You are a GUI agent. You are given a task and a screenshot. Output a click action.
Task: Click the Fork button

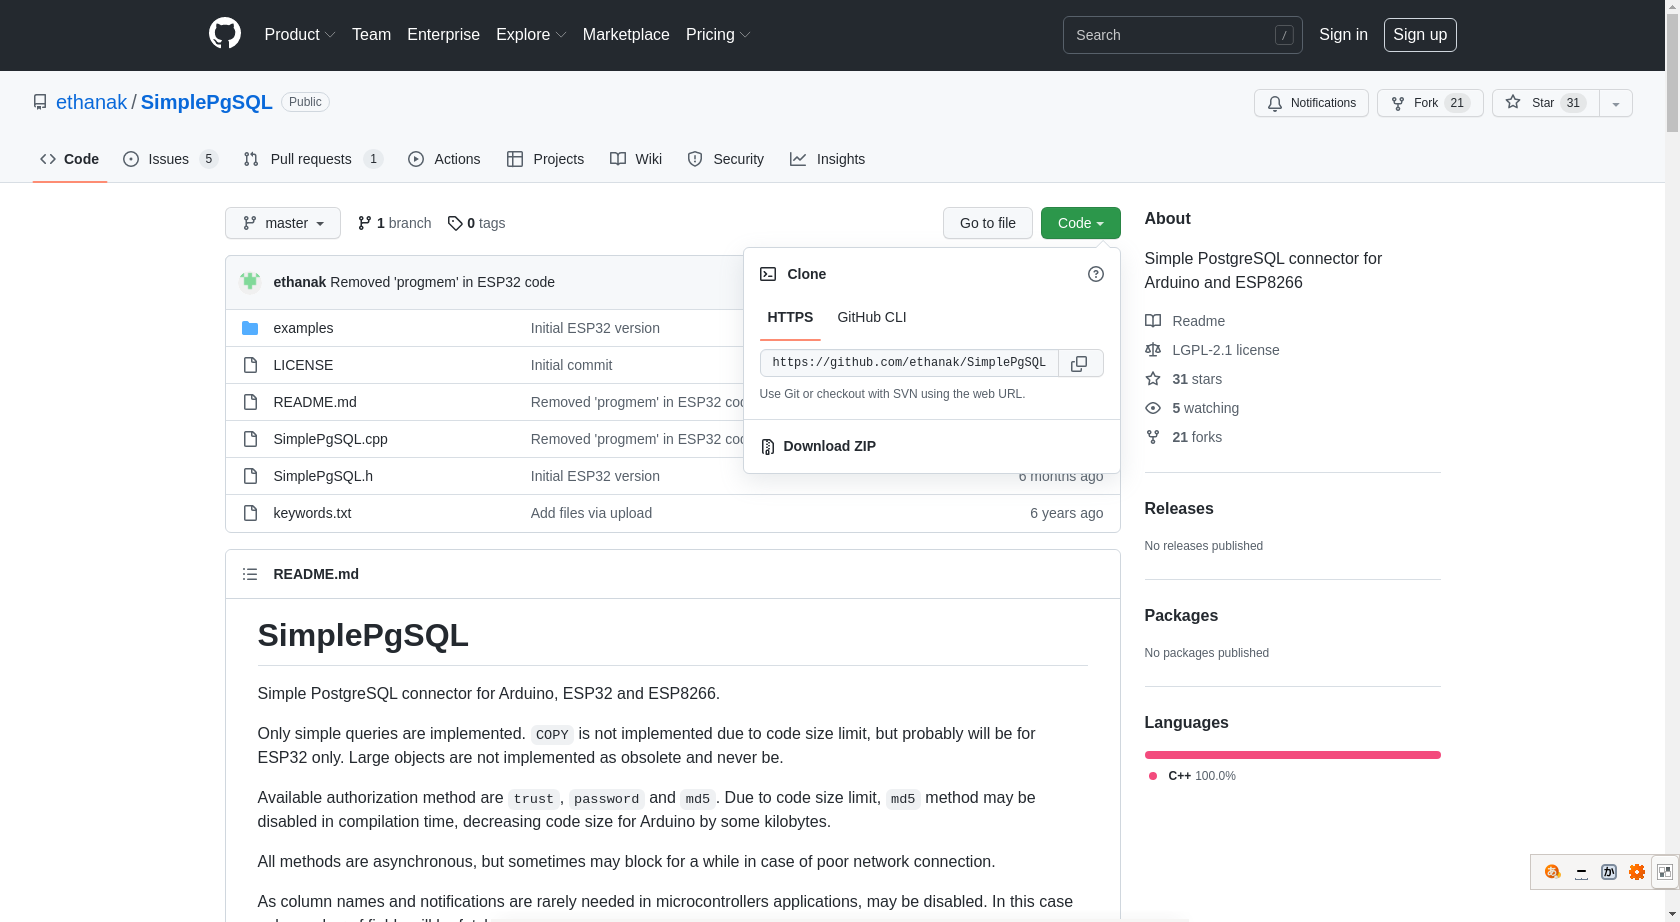(1430, 103)
